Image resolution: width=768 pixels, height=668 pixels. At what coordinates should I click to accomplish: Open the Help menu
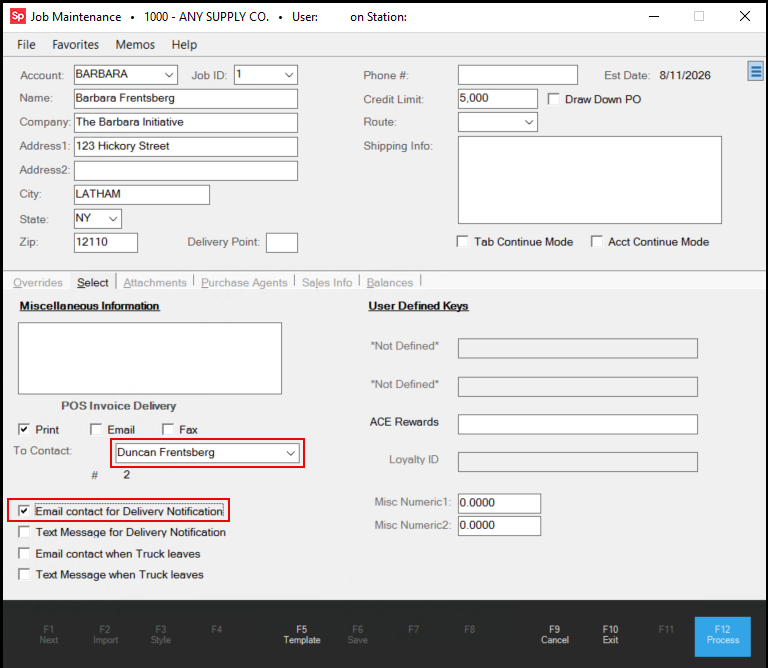click(184, 45)
